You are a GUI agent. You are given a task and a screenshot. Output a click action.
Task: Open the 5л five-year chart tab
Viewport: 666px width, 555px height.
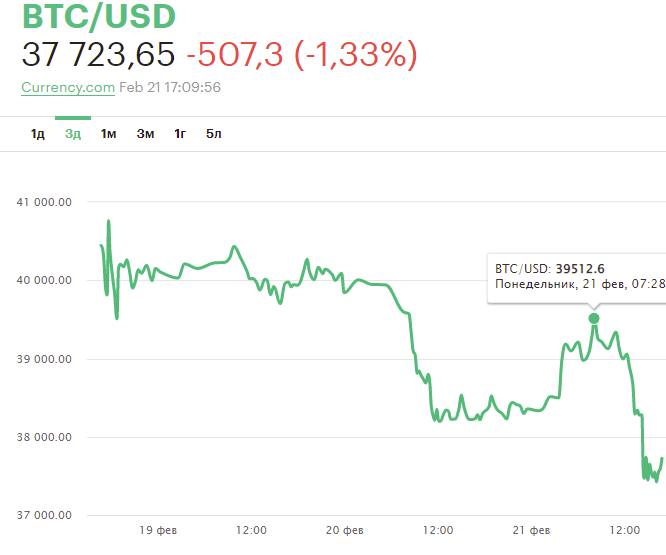214,134
